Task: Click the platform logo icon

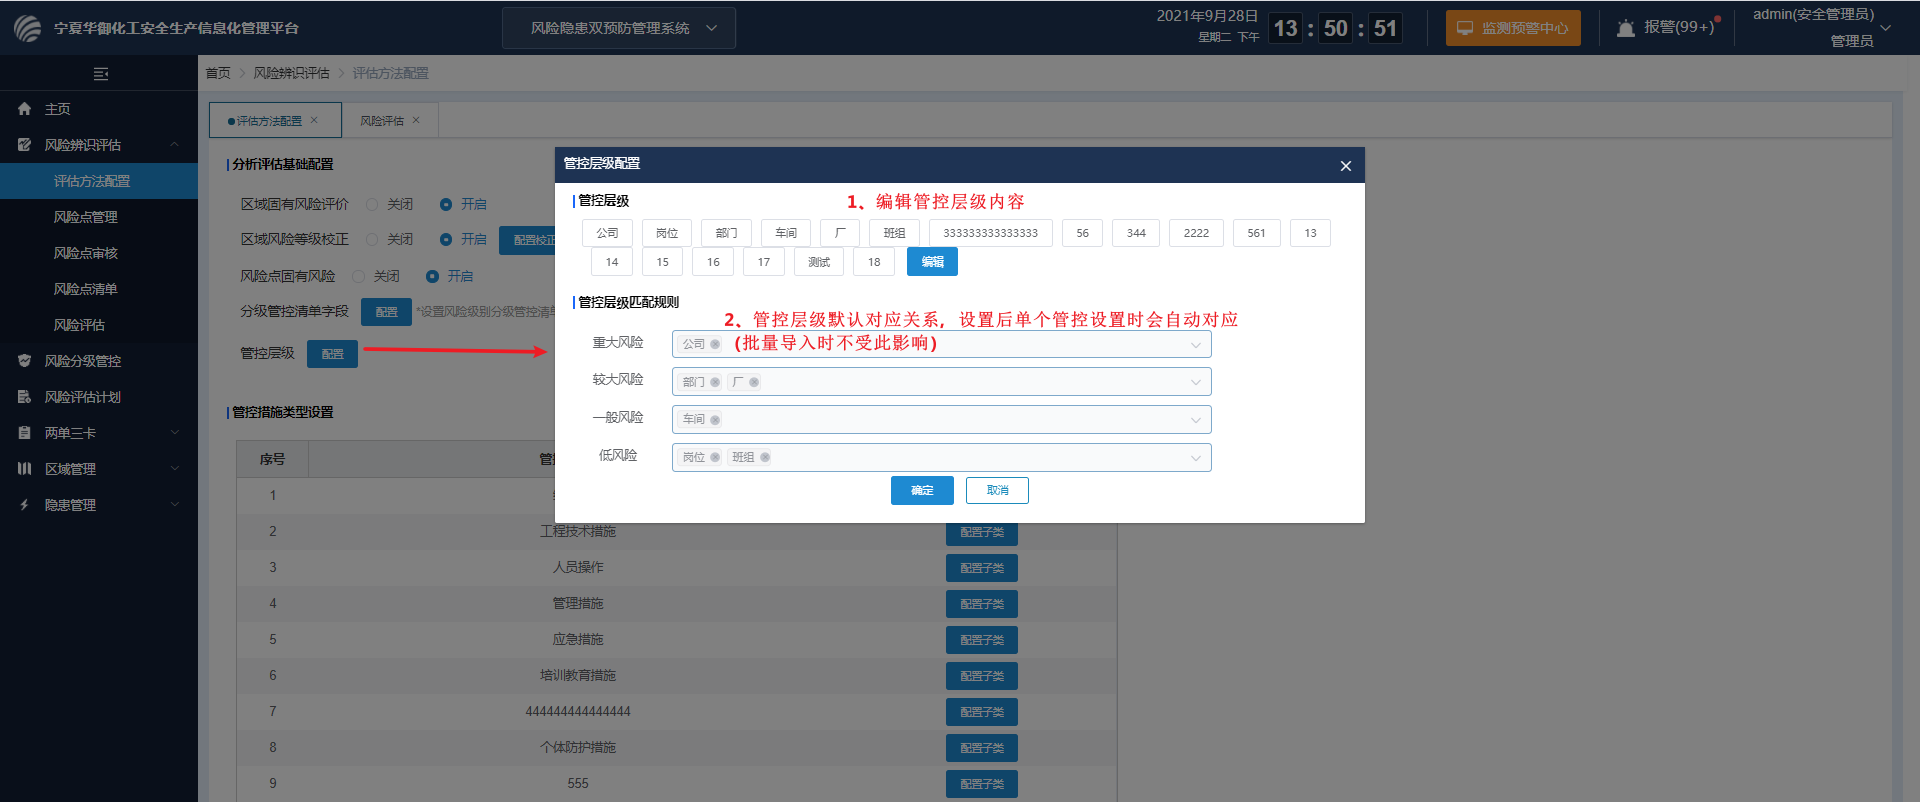Action: pyautogui.click(x=27, y=28)
